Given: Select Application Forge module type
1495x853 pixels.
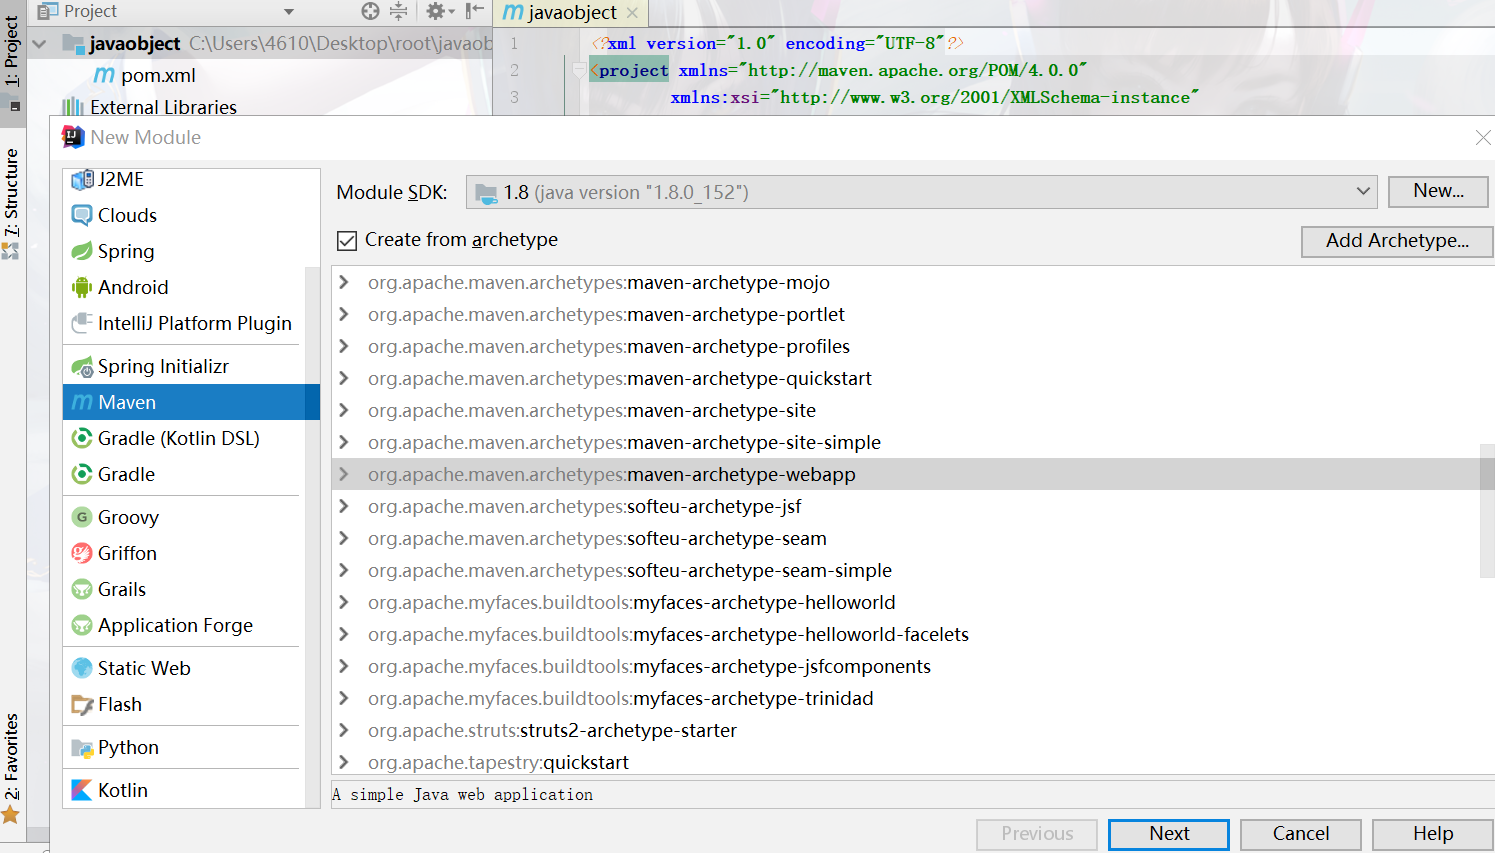Looking at the screenshot, I should [184, 625].
